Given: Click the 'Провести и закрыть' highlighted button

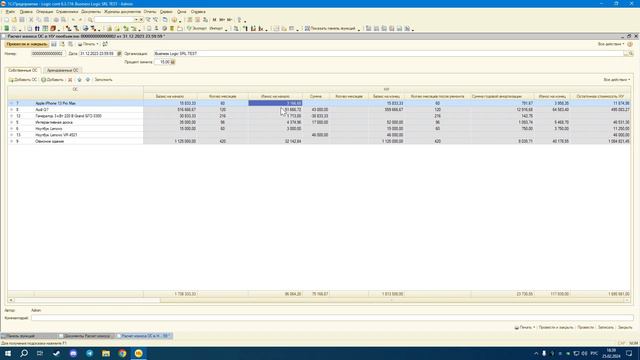Looking at the screenshot, I should (x=27, y=44).
